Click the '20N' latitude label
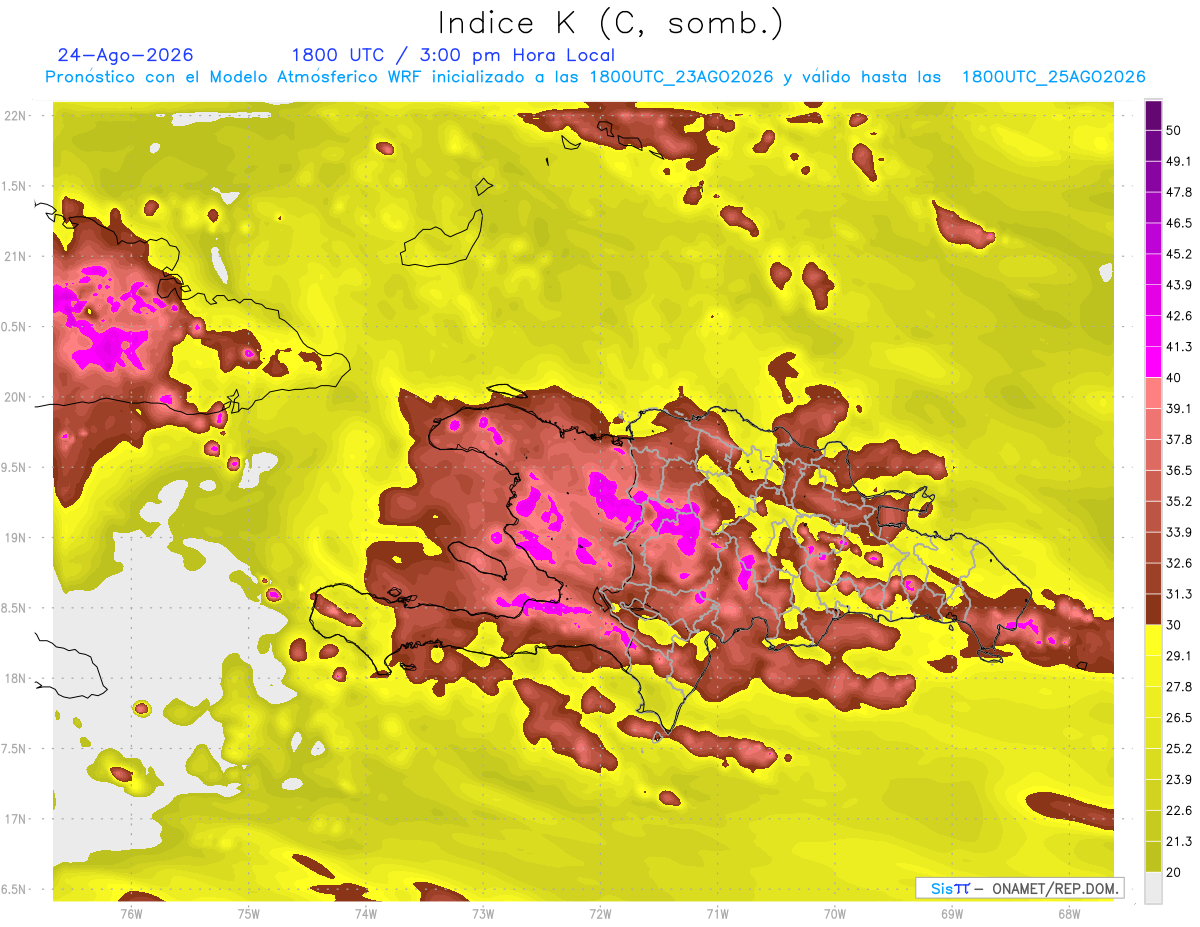Viewport: 1200px width, 927px height. (15, 397)
